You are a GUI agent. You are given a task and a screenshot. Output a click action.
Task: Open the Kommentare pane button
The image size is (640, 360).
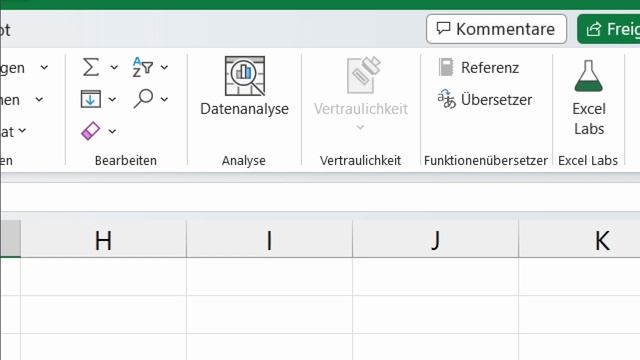[x=496, y=29]
